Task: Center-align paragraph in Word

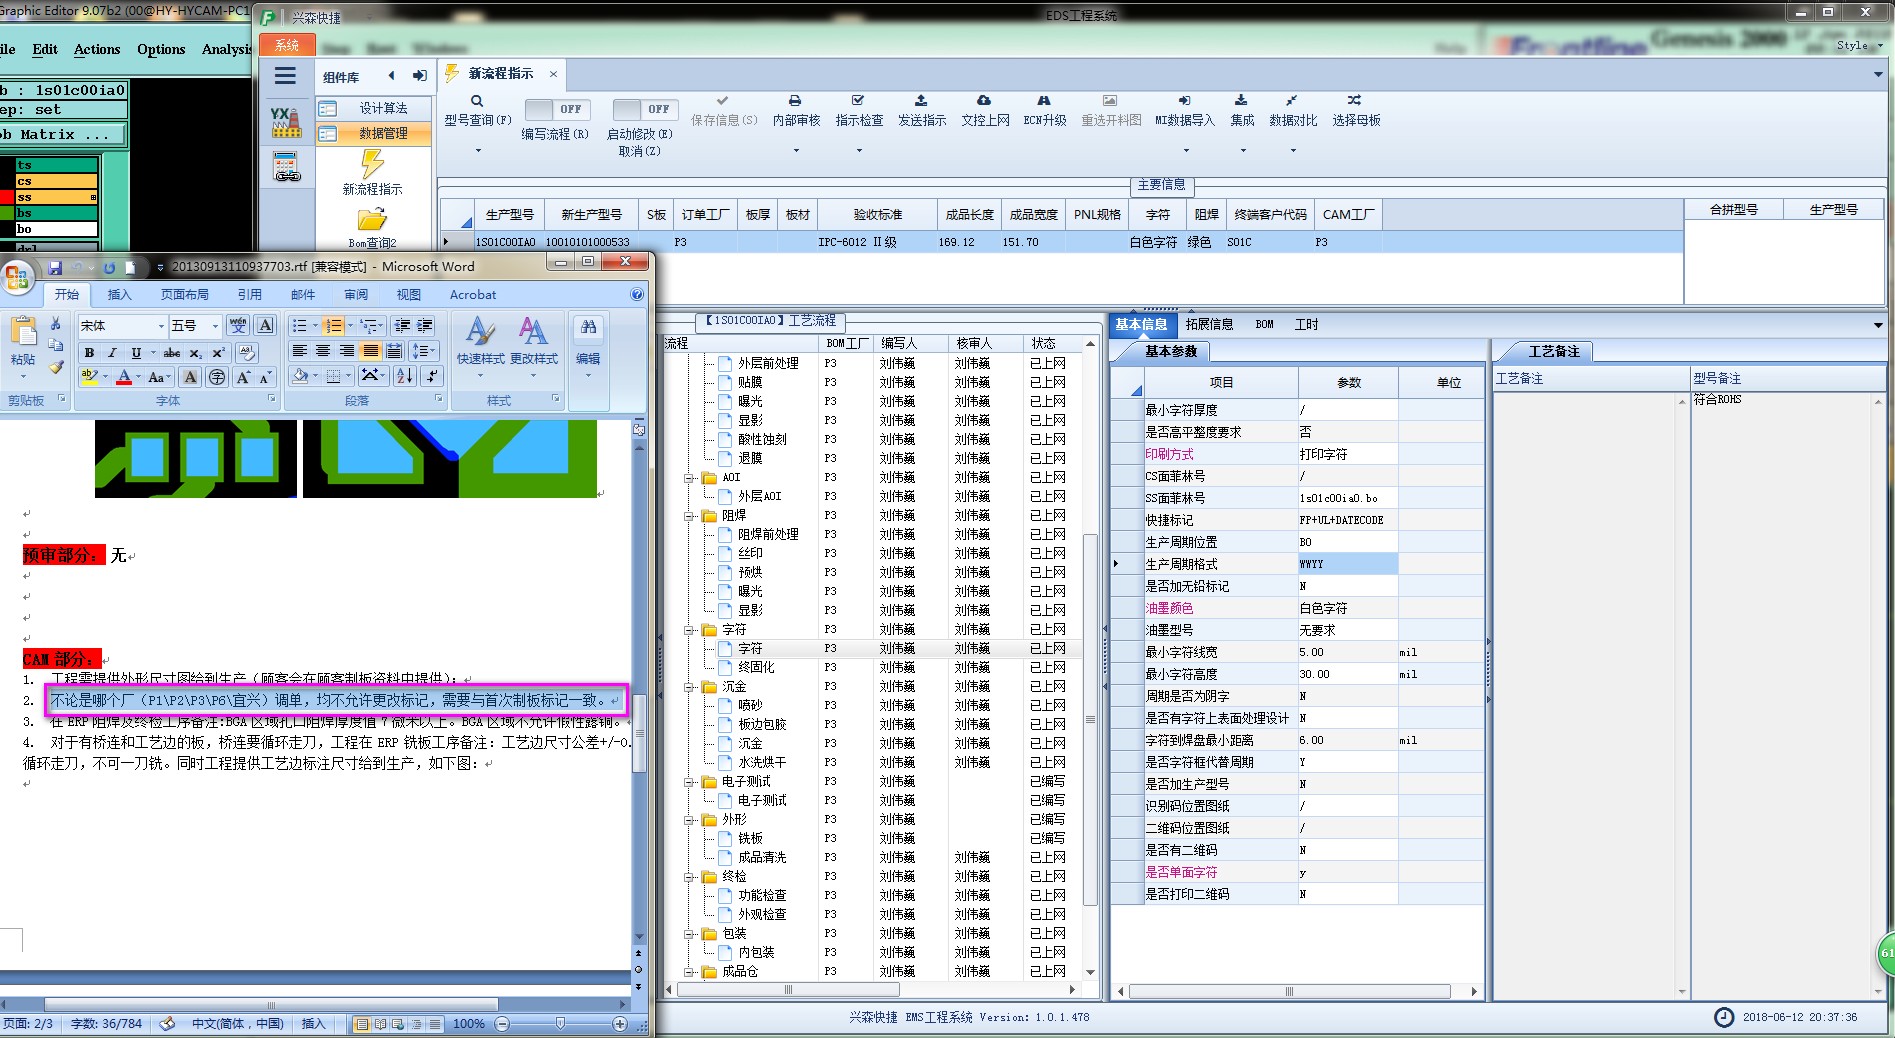Action: pos(323,351)
